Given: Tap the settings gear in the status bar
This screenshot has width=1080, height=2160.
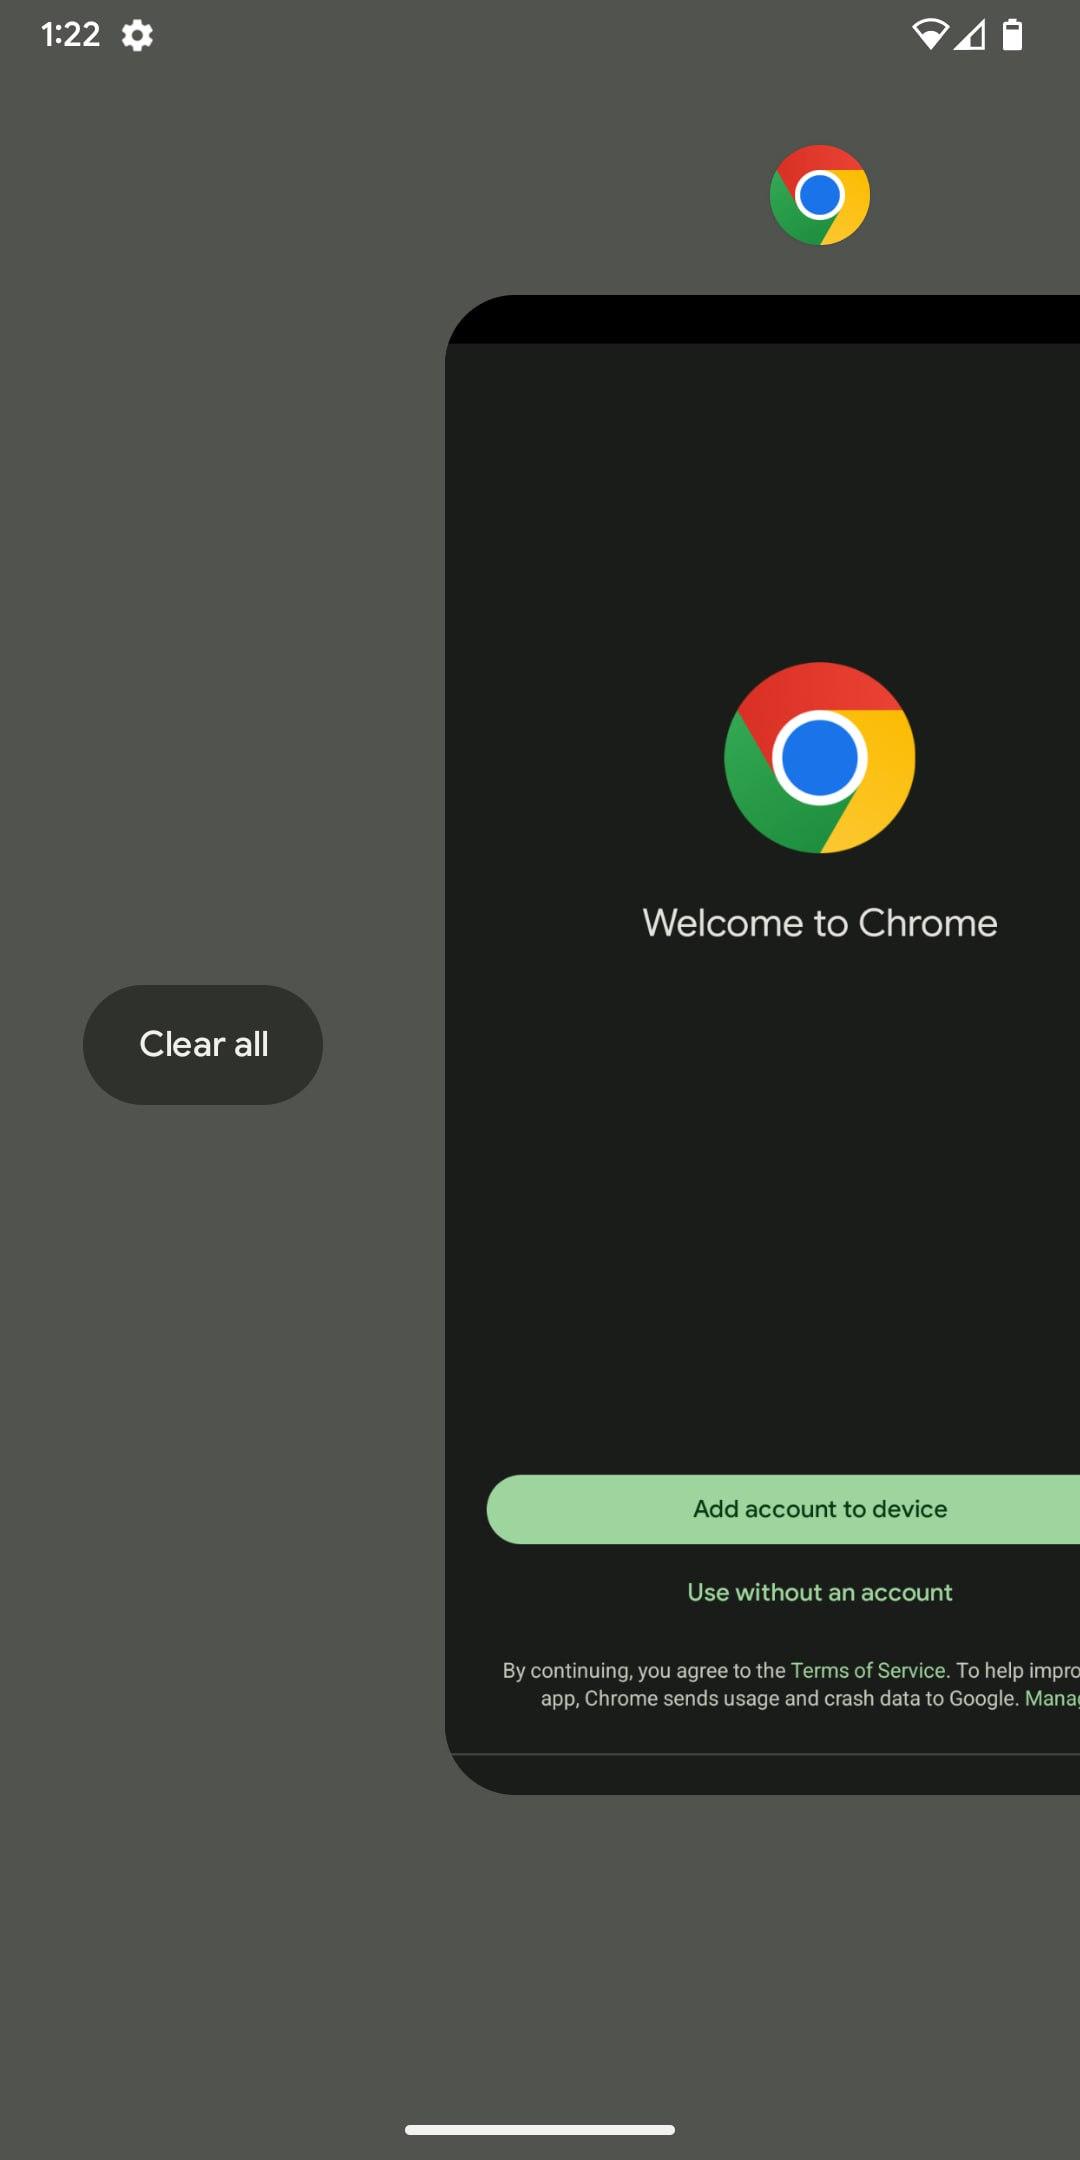Looking at the screenshot, I should (137, 36).
